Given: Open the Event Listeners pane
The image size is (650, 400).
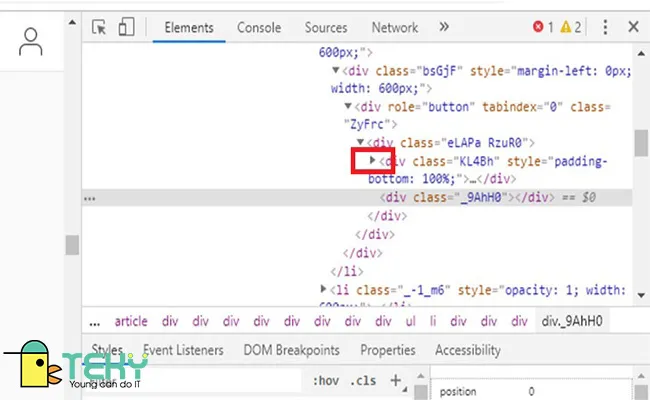Looking at the screenshot, I should tap(183, 350).
